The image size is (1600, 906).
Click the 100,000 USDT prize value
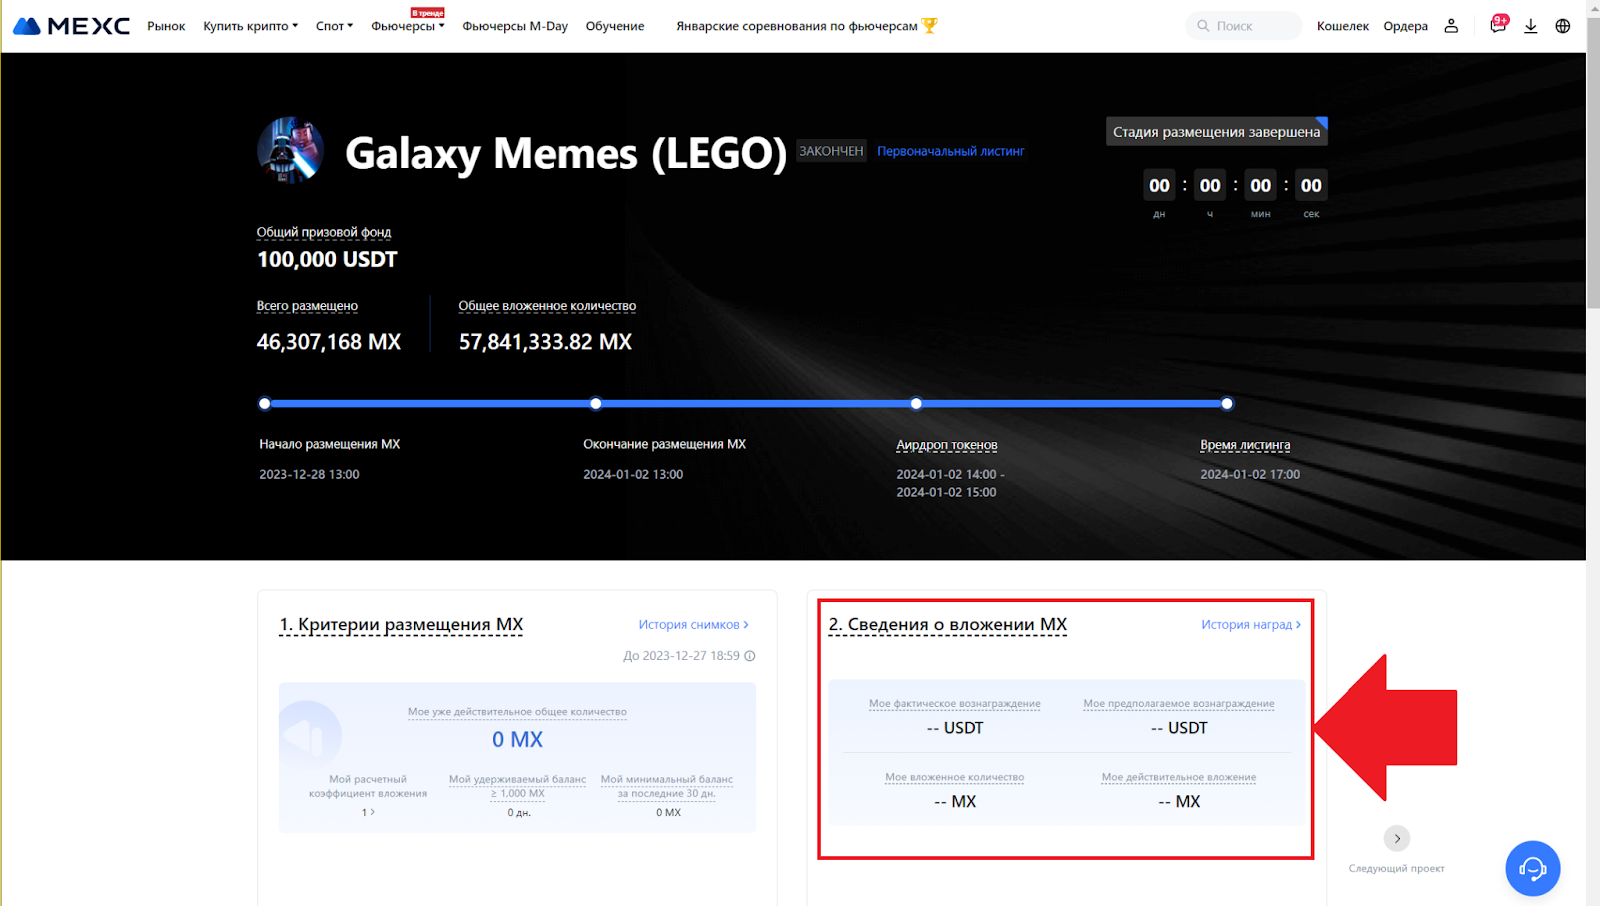tap(327, 260)
